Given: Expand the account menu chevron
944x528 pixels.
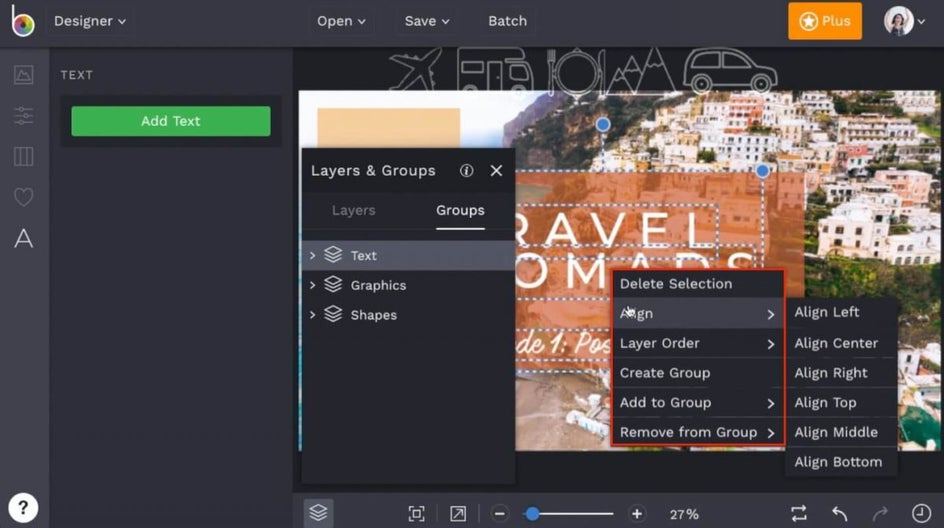Looking at the screenshot, I should (x=921, y=22).
